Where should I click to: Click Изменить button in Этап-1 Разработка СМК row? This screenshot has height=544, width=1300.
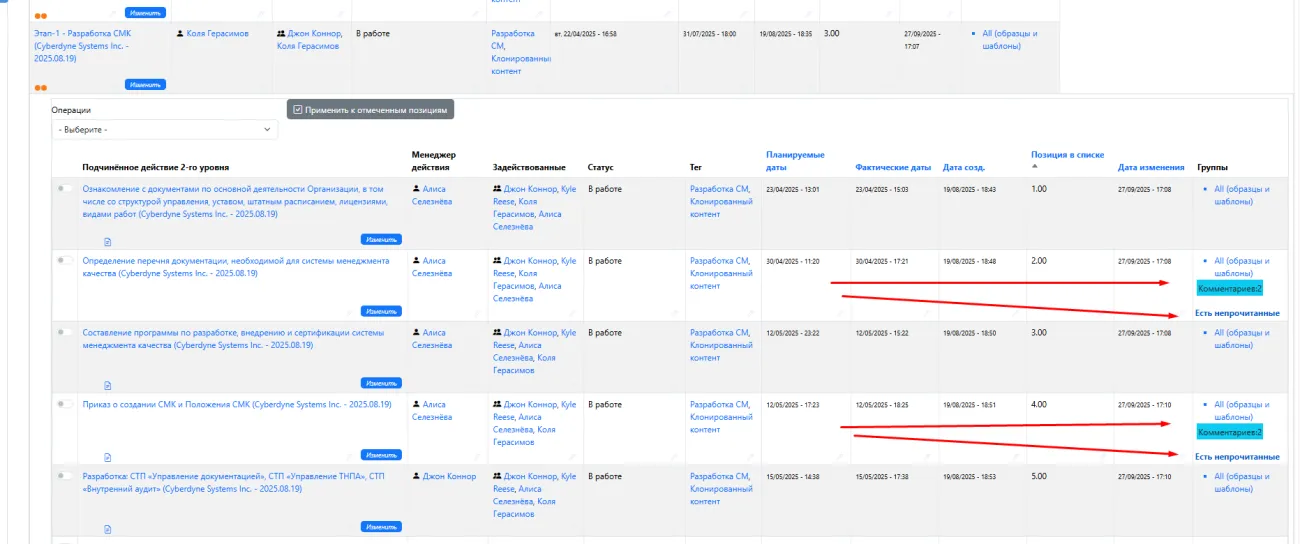coord(145,85)
